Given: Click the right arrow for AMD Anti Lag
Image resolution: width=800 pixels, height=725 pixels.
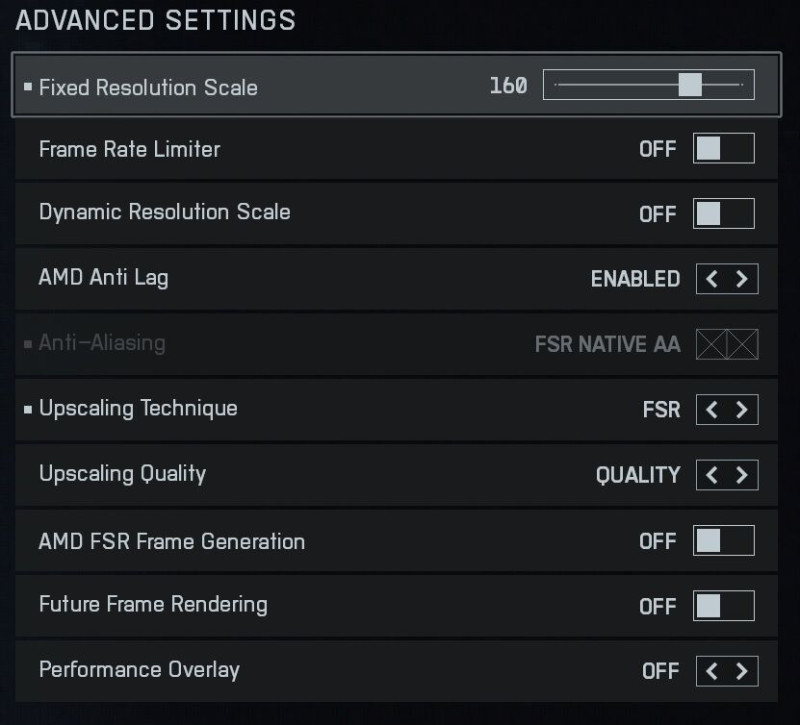Looking at the screenshot, I should [741, 279].
